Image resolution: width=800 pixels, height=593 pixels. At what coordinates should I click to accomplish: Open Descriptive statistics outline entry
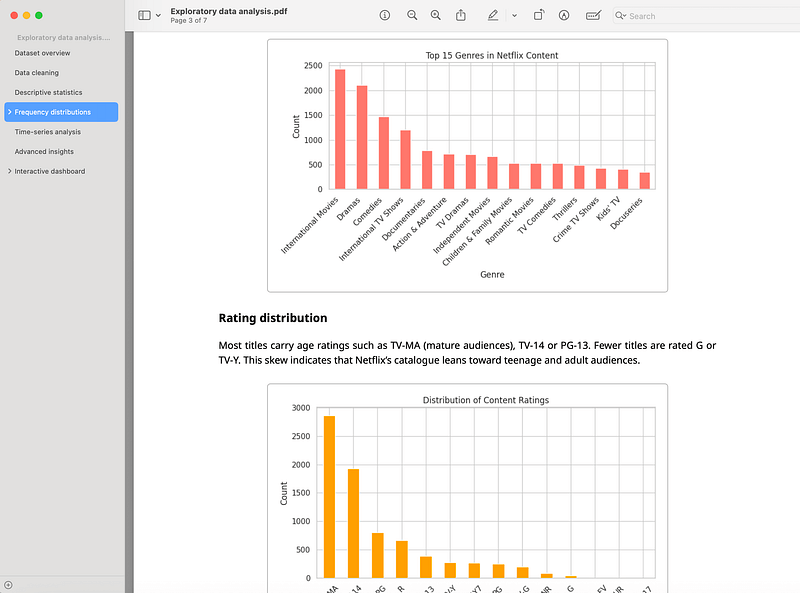pyautogui.click(x=48, y=92)
